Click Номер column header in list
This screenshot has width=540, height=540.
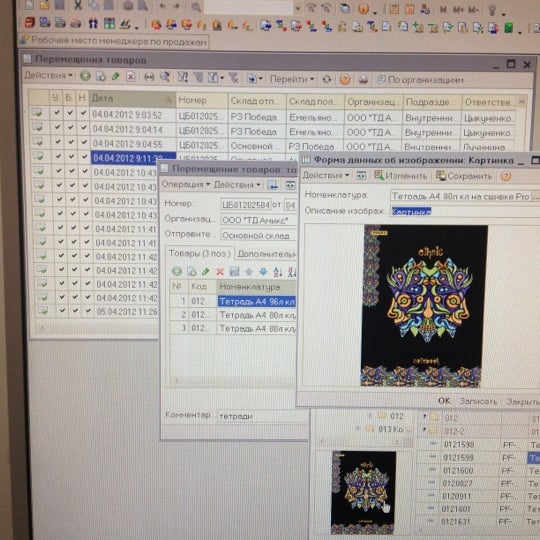[x=202, y=100]
